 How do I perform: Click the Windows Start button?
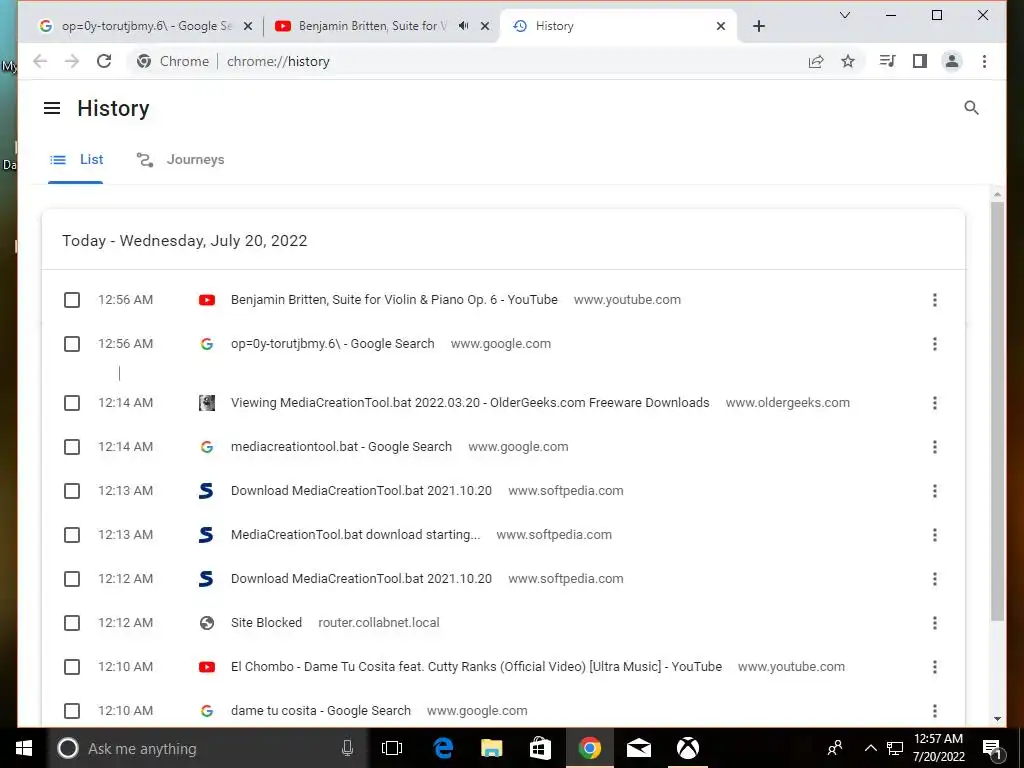pos(23,748)
